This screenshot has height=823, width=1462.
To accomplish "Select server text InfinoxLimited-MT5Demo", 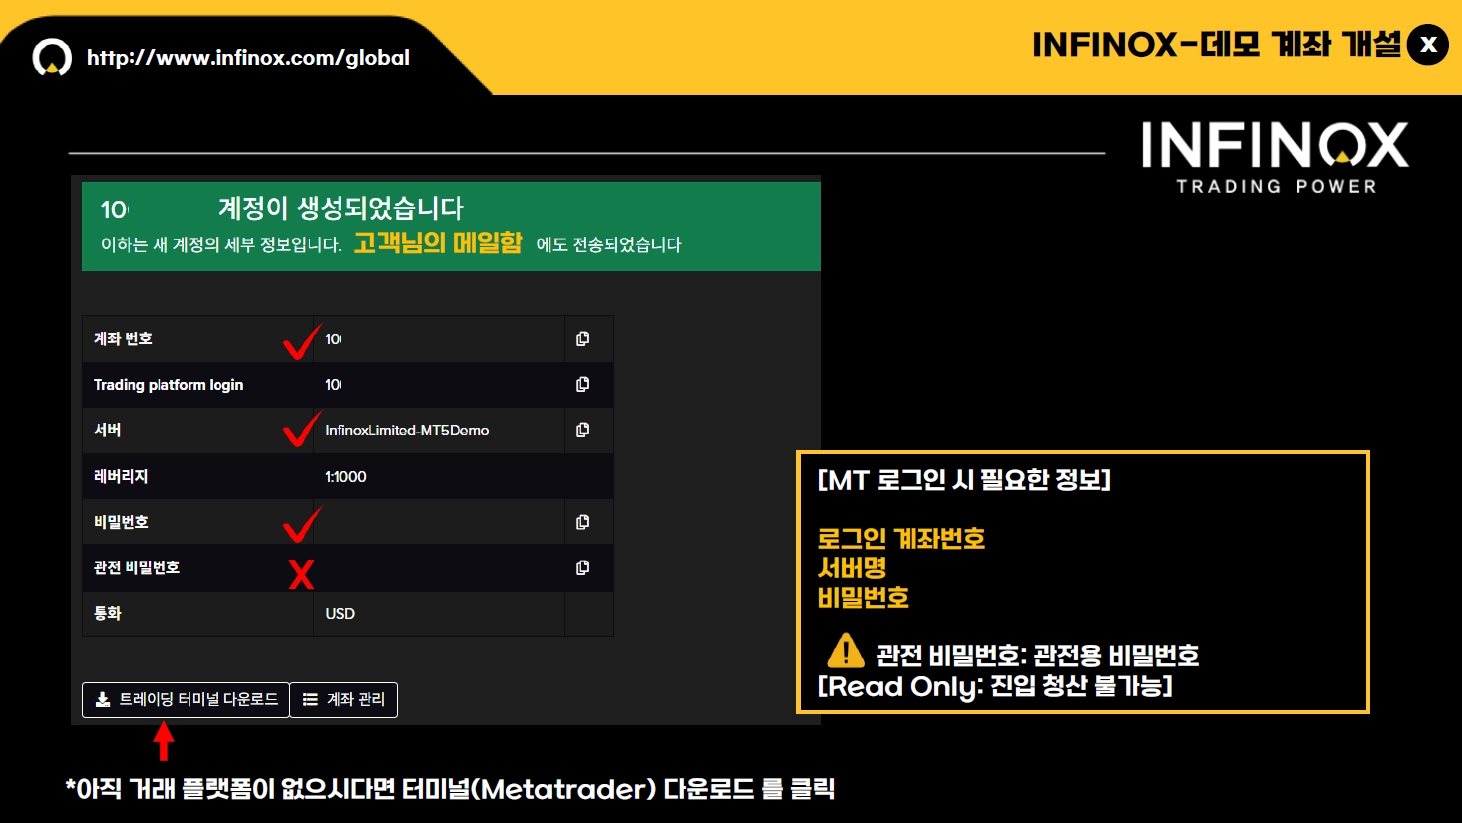I will click(x=407, y=430).
